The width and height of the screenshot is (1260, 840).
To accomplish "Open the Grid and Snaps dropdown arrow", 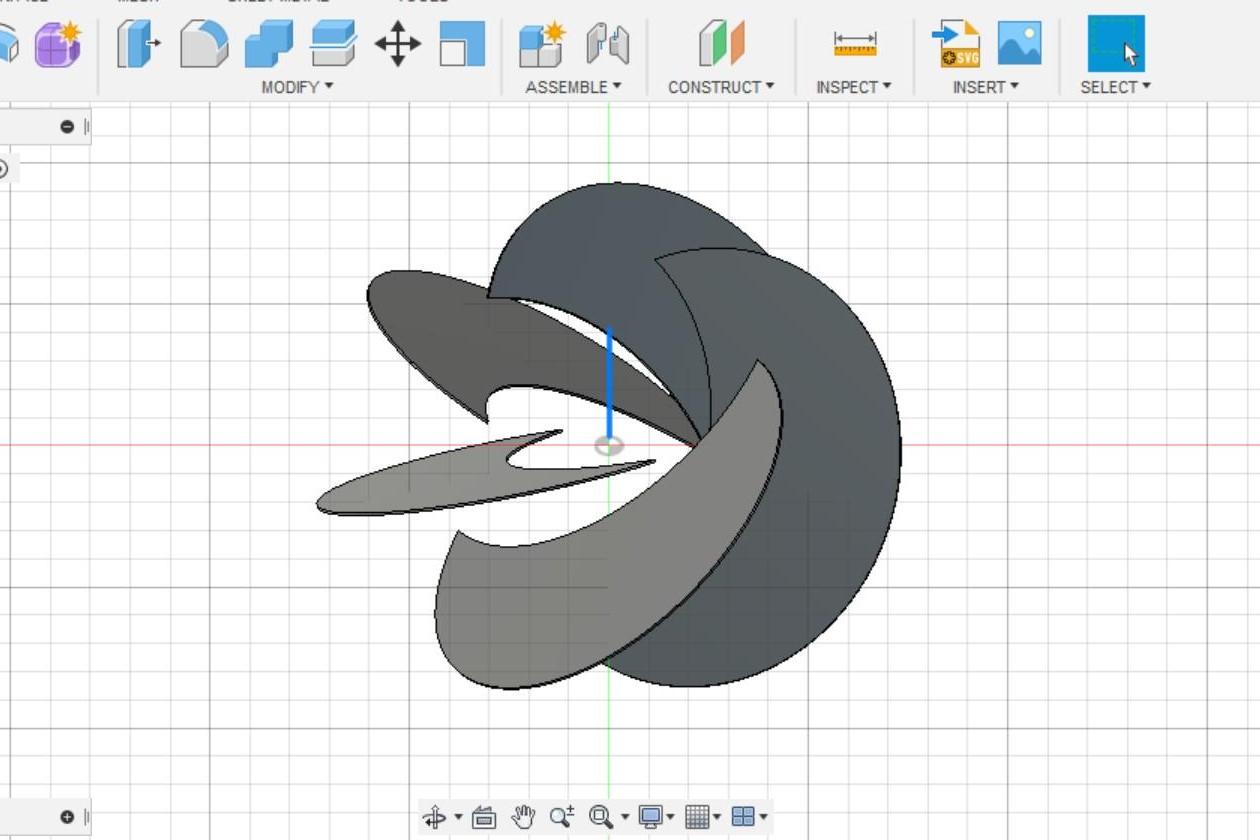I will [x=715, y=817].
